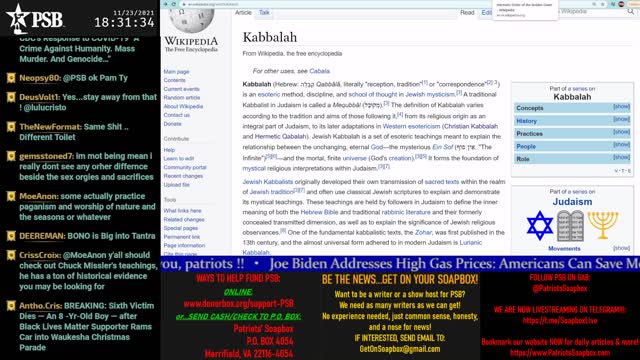
Task: Open the Talk tab
Action: tap(264, 13)
